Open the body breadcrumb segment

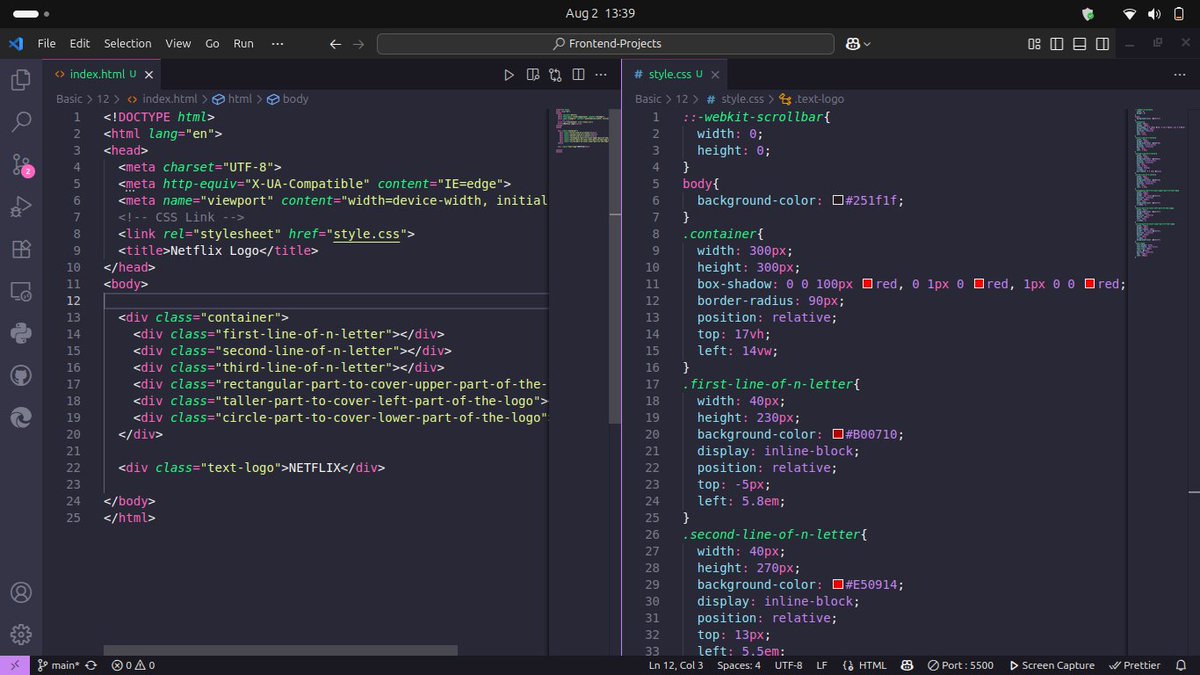288,99
